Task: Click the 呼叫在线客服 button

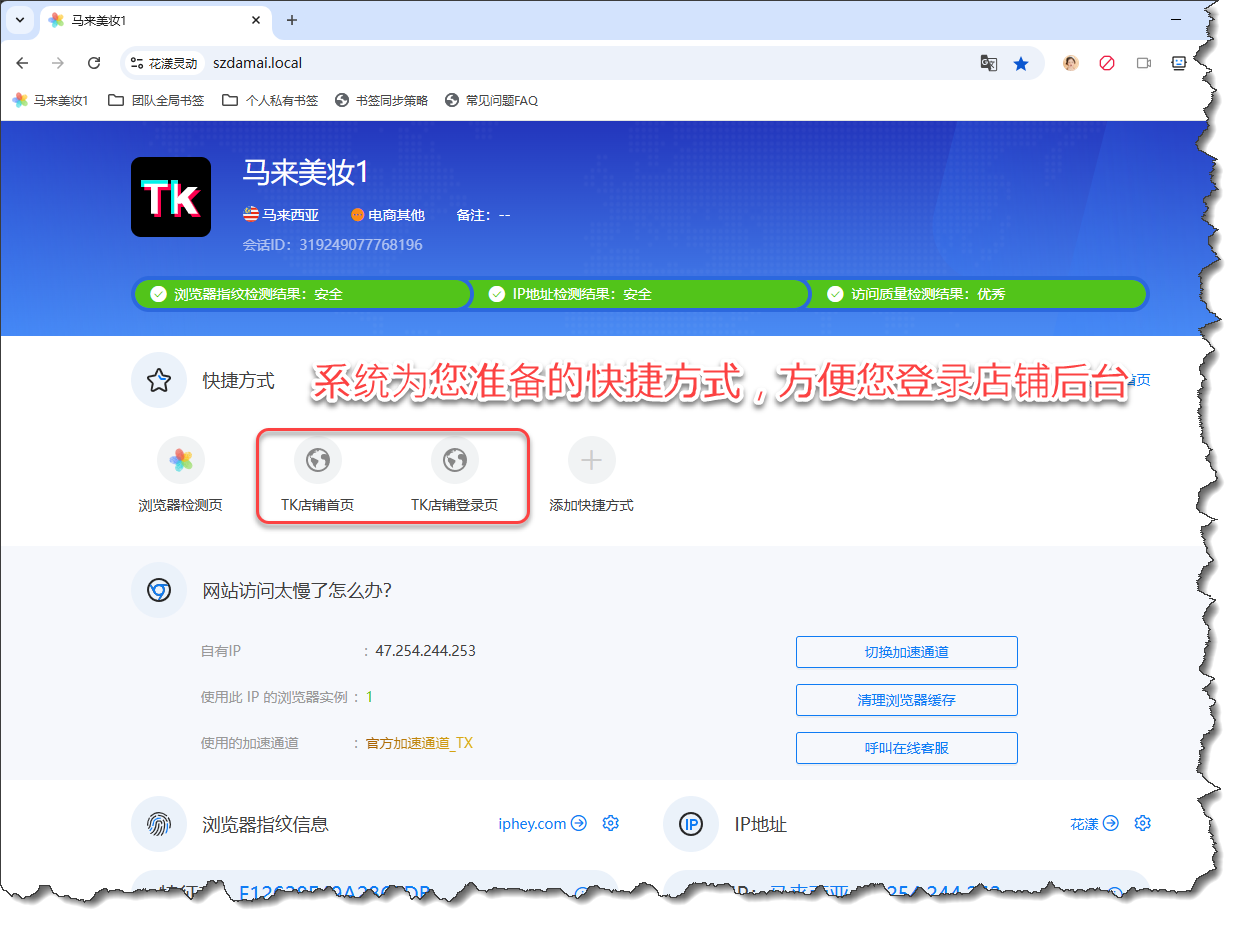Action: 907,748
